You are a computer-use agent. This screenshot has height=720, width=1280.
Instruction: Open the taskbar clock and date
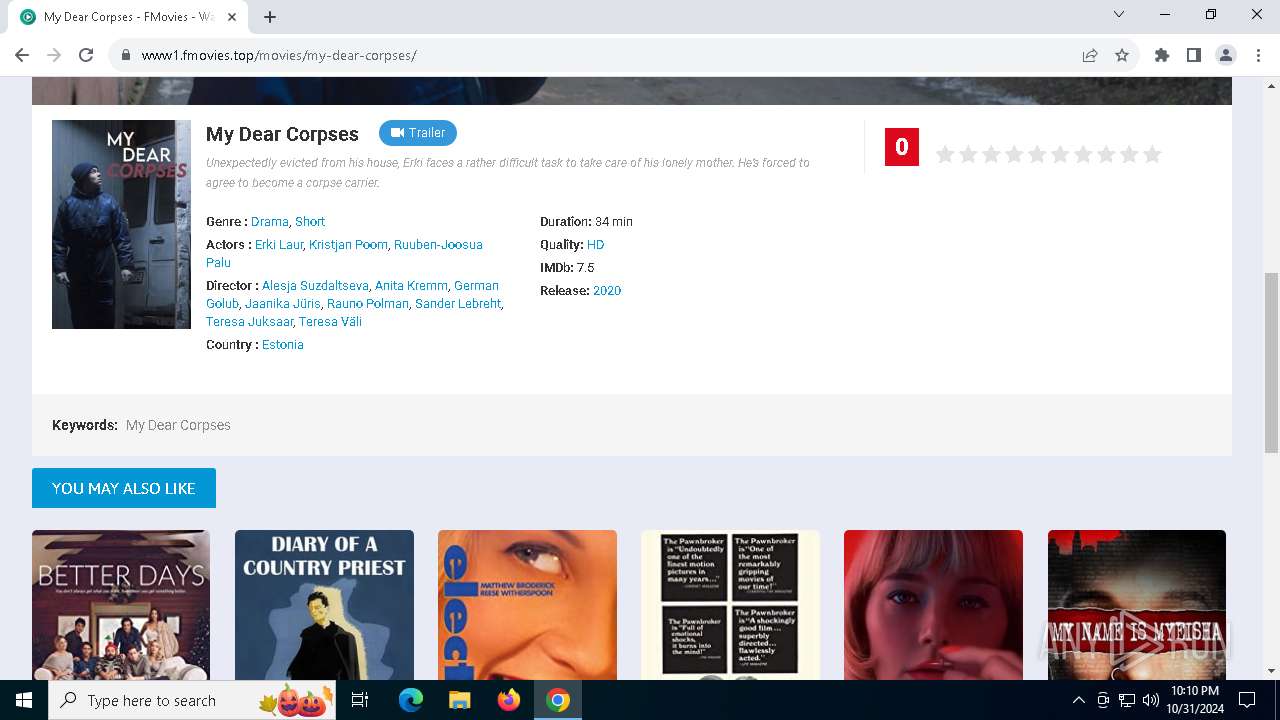pos(1194,700)
